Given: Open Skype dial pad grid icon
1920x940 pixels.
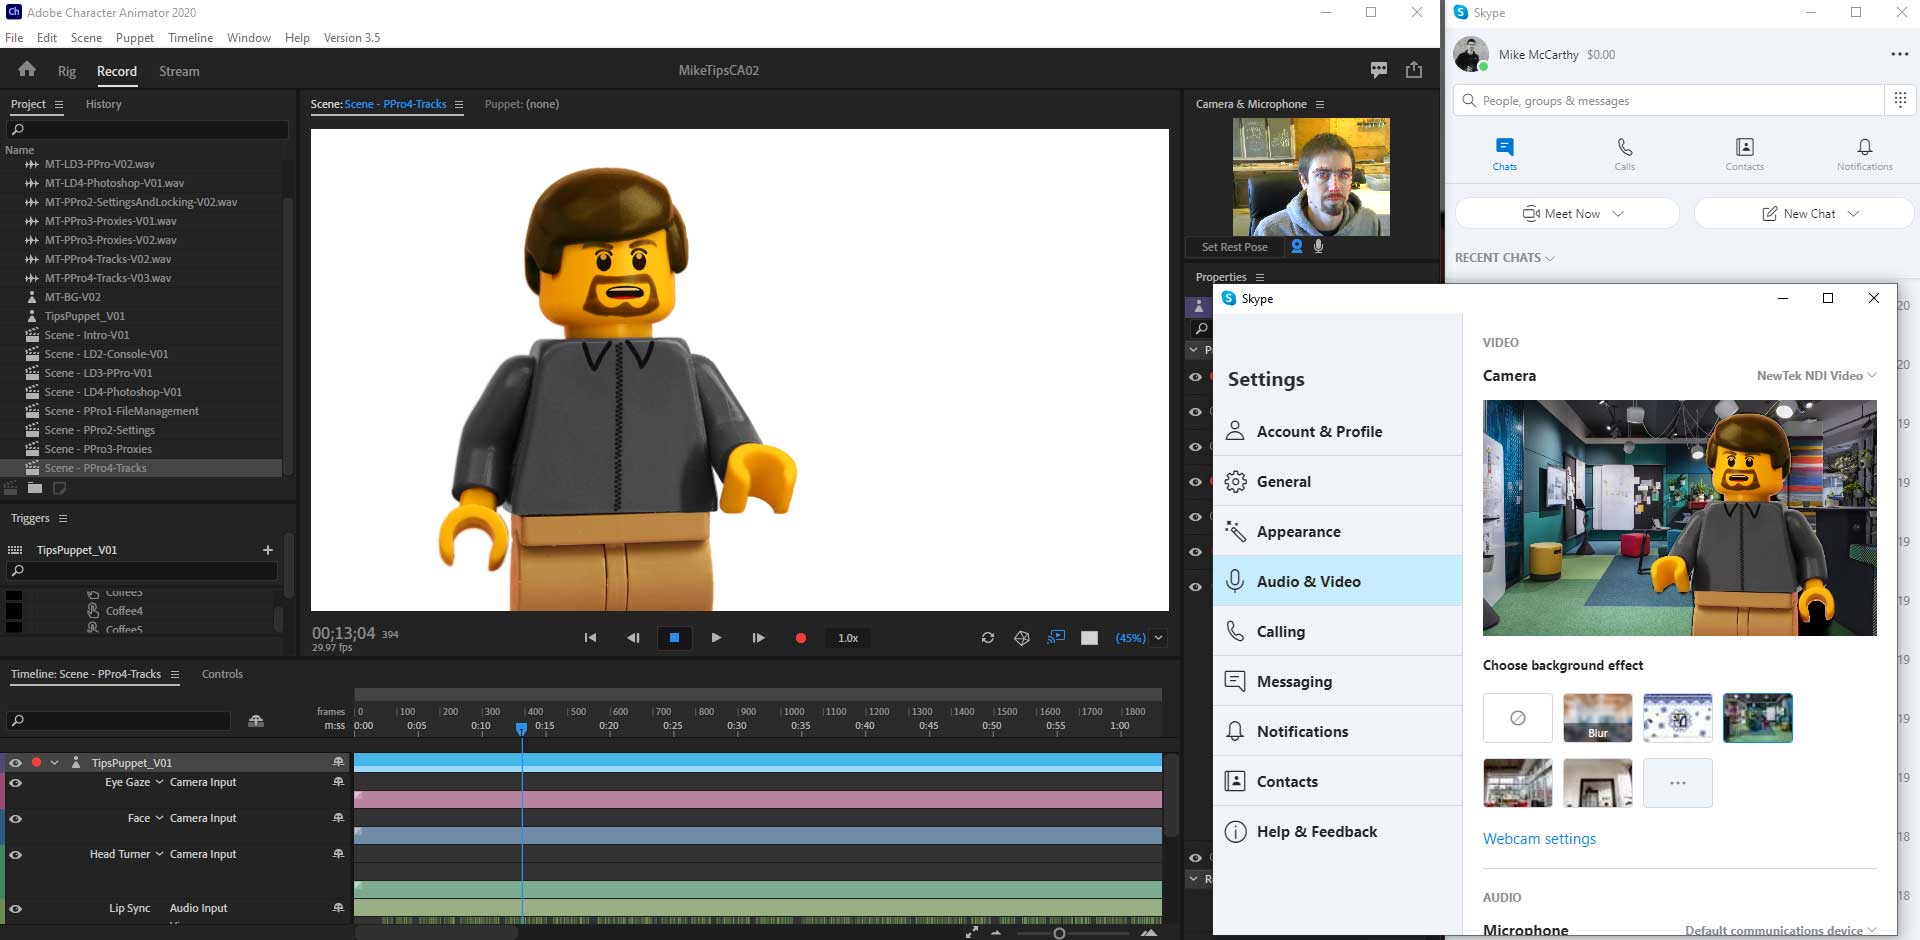Looking at the screenshot, I should 1900,100.
